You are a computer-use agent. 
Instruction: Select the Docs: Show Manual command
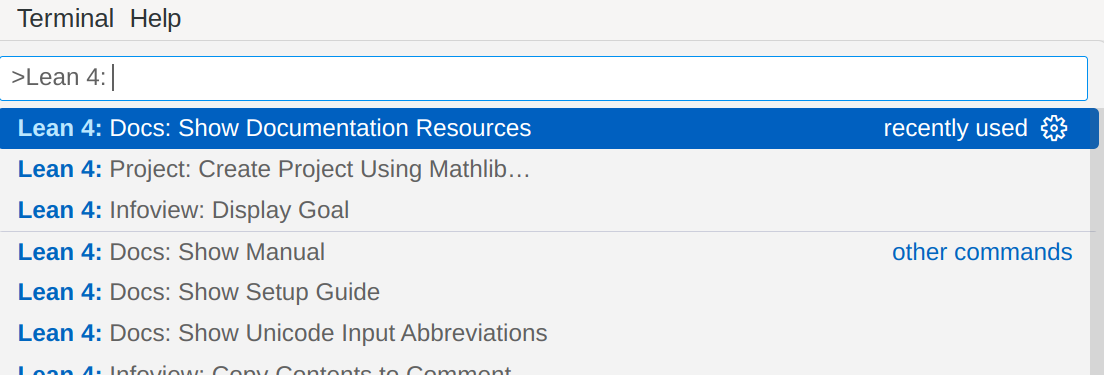tap(549, 252)
